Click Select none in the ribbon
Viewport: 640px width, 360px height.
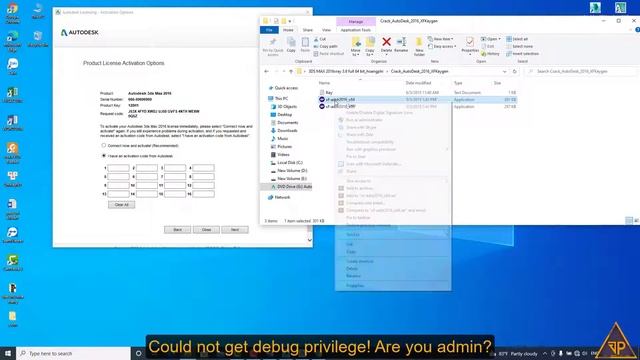click(x=519, y=47)
